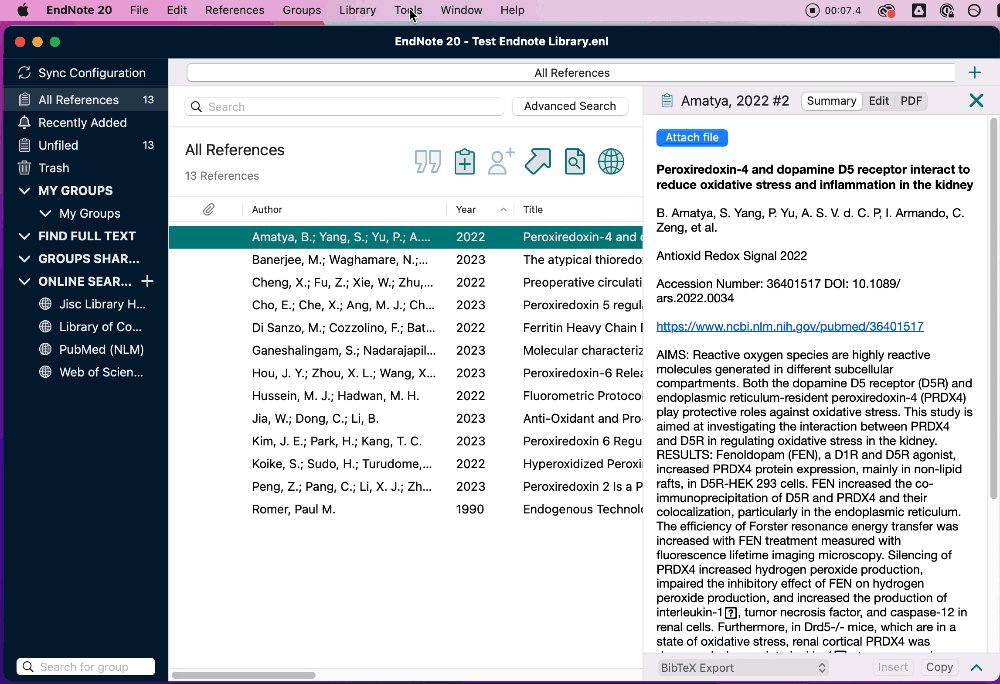Screen dimensions: 1000x684
Task: Select the Export references arrow icon
Action: pos(537,161)
